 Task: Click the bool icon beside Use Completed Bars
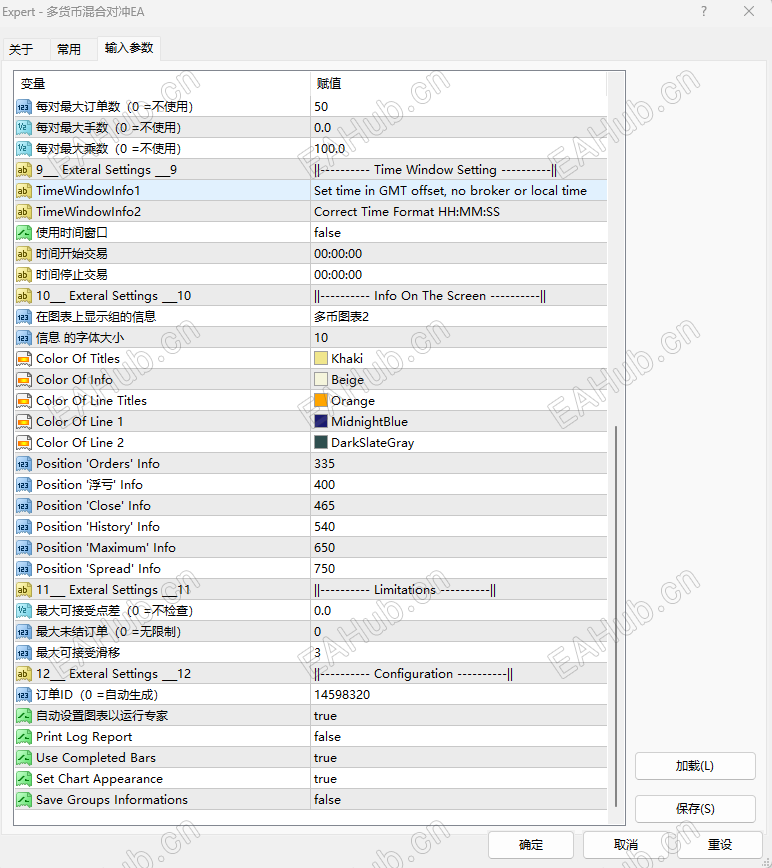click(x=23, y=758)
